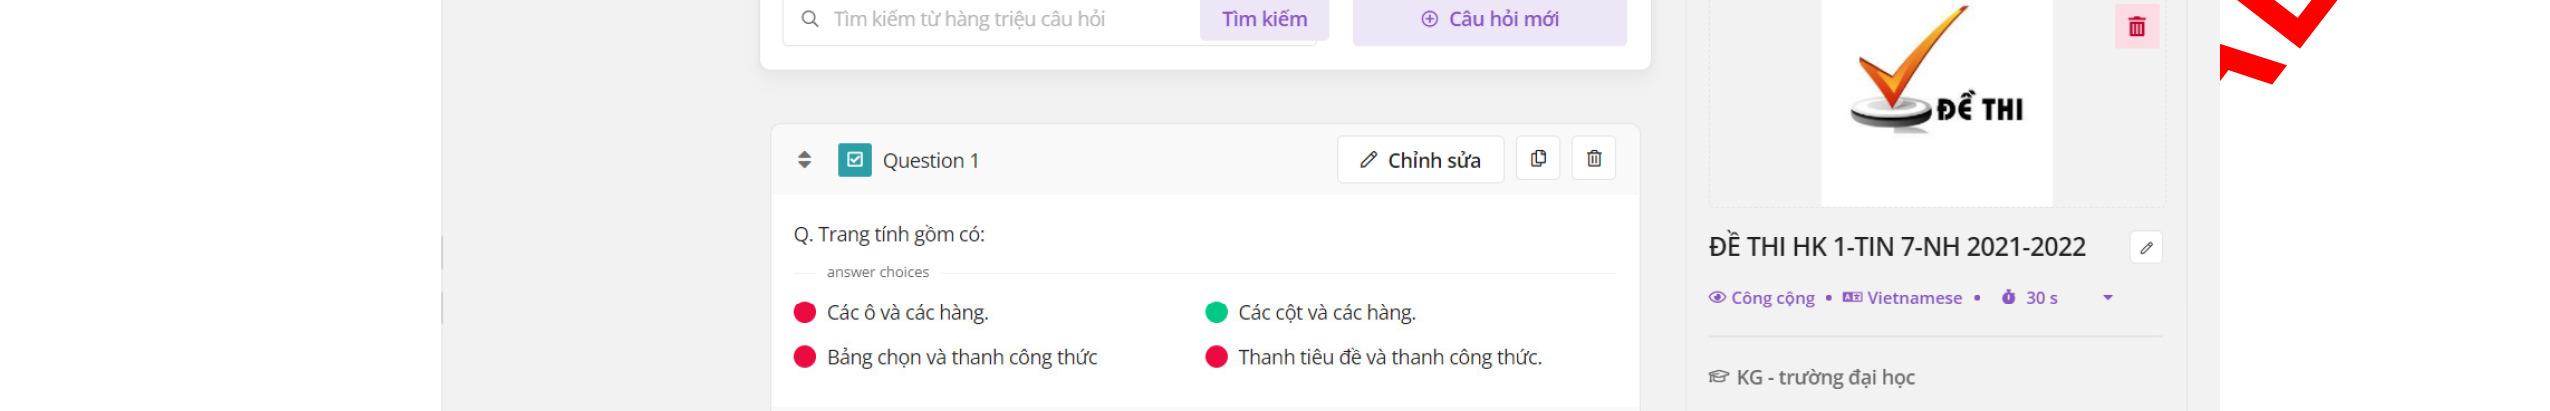This screenshot has width=2550, height=411.
Task: Reorder Question 1 using sort arrows
Action: 804,160
